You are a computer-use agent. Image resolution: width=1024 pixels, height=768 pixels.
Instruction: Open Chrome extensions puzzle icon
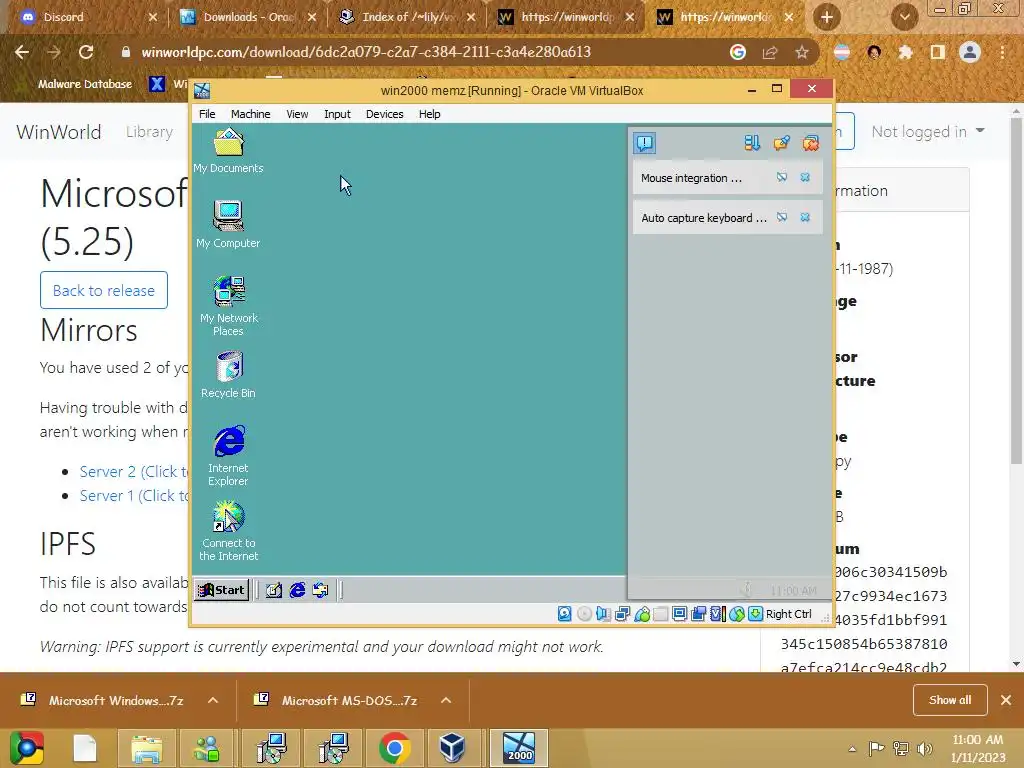[x=905, y=52]
